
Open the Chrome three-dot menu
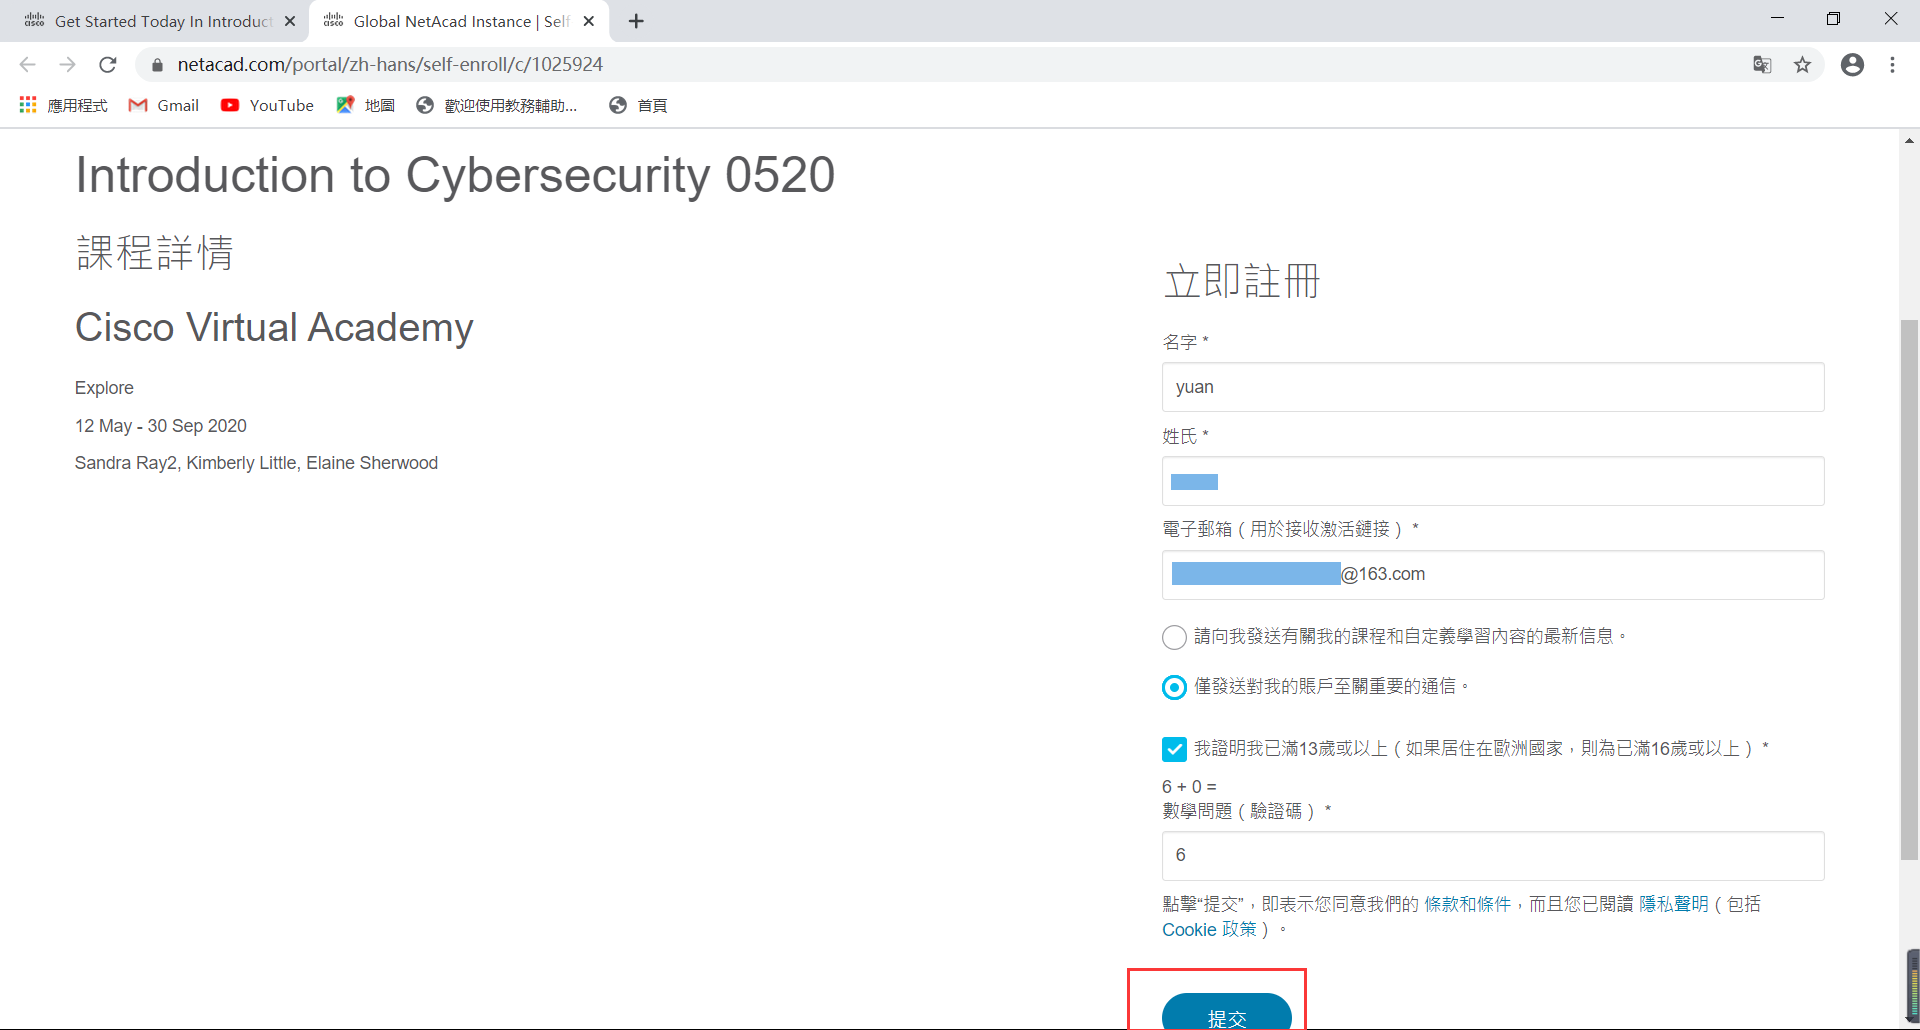pos(1892,65)
